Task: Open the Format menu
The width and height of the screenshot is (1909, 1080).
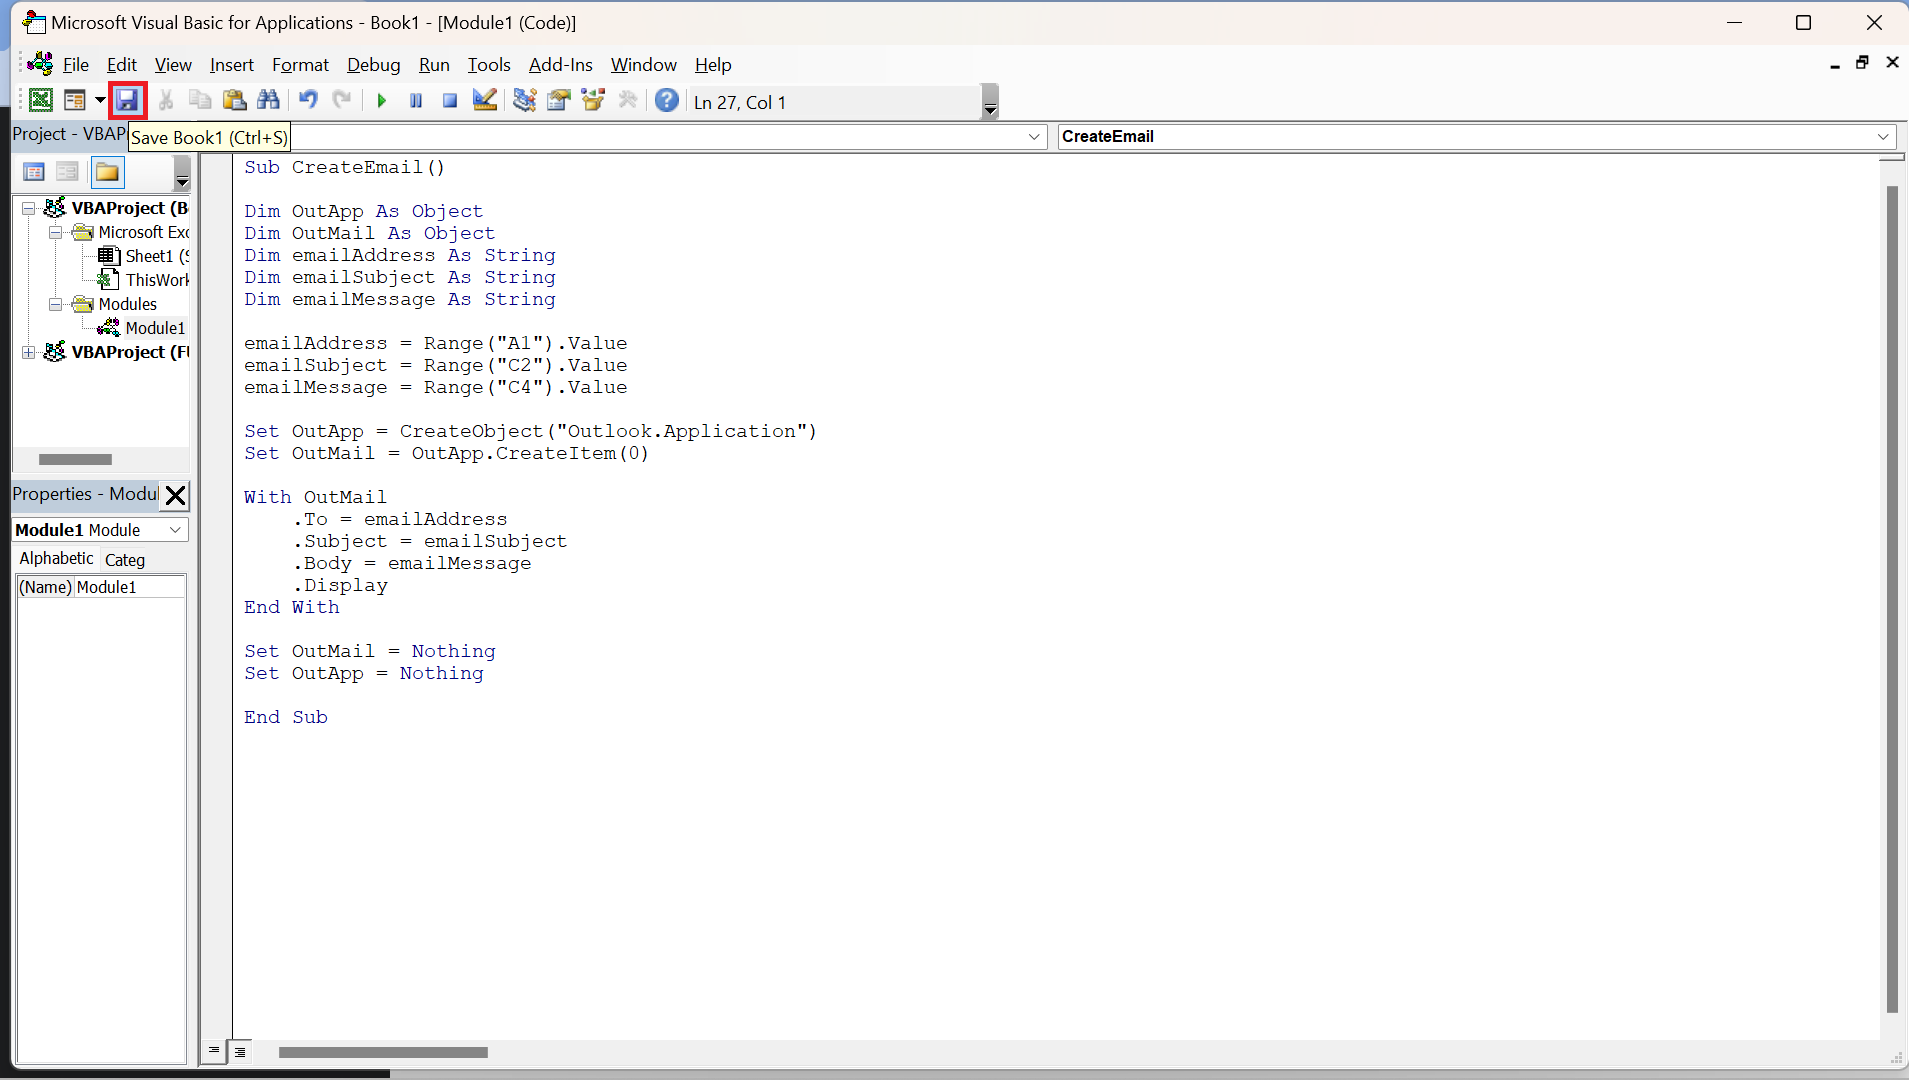Action: [300, 65]
